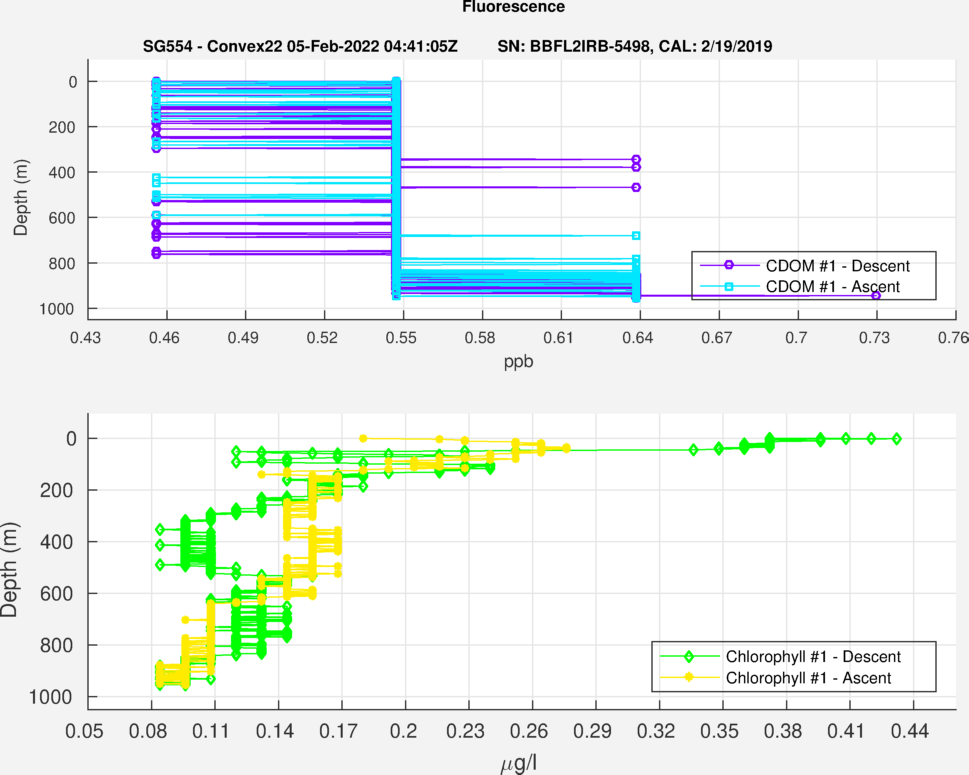Screen dimensions: 969x775
Task: Select the Chlorophyll #1 - Ascent legend label
Action: [x=809, y=678]
